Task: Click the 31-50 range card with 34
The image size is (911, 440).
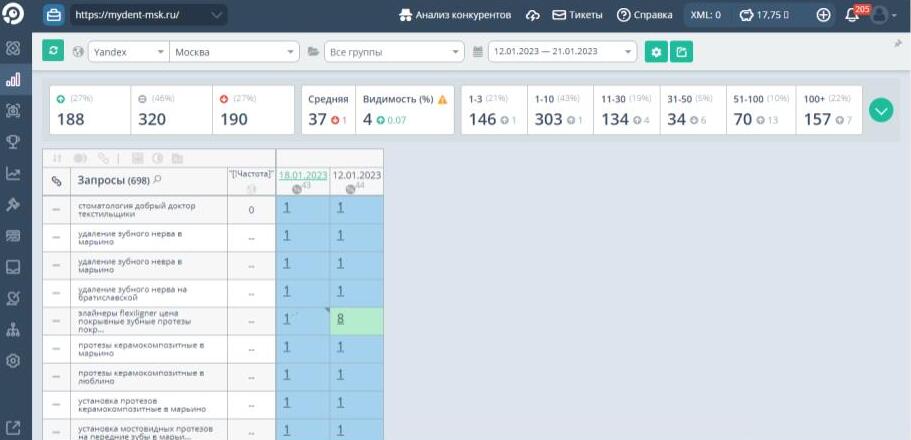Action: tap(693, 110)
